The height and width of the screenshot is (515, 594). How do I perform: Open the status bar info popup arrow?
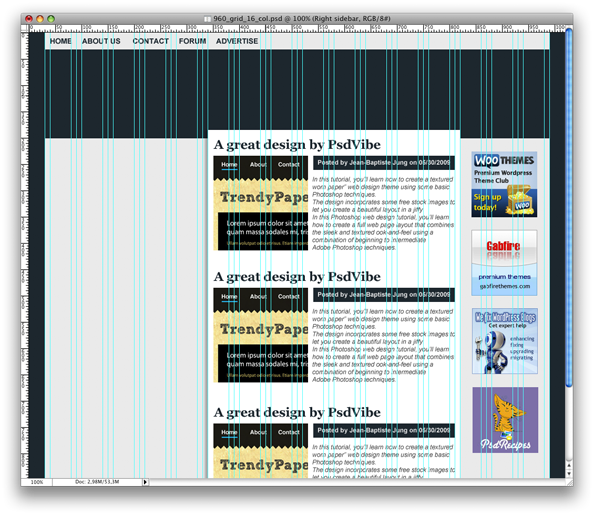click(145, 482)
